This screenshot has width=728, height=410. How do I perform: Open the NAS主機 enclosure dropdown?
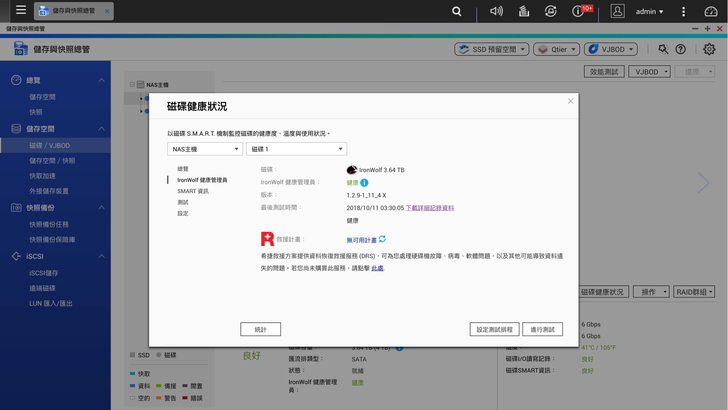[x=205, y=149]
